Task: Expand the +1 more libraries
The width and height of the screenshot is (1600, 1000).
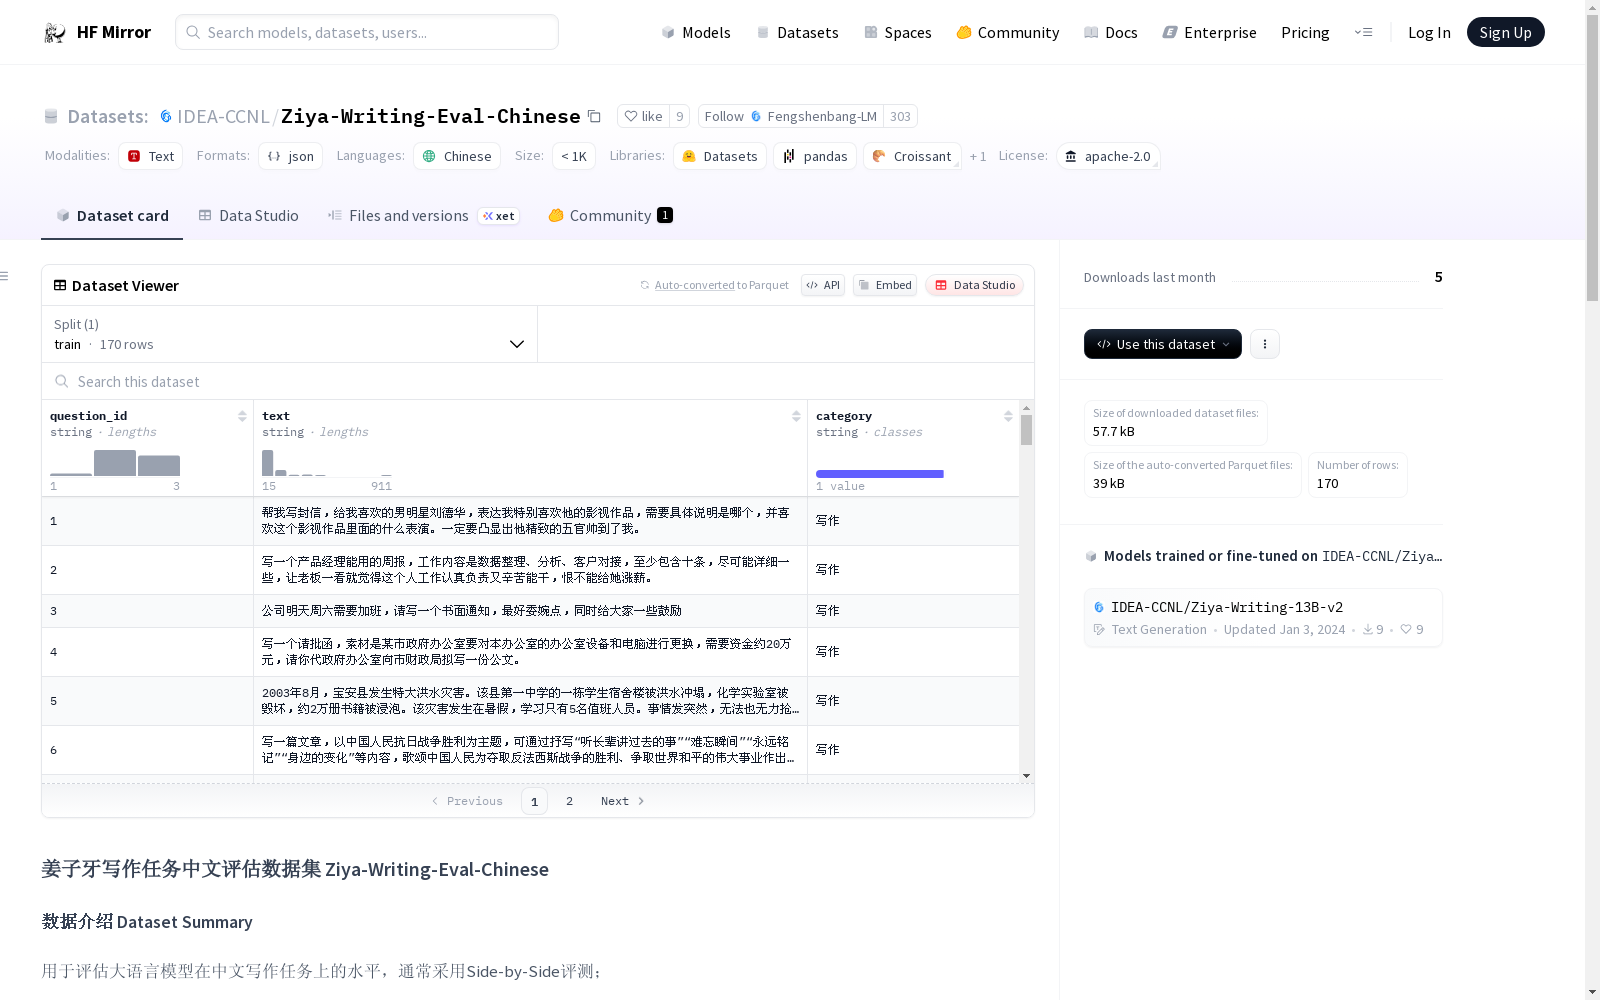Action: tap(978, 156)
